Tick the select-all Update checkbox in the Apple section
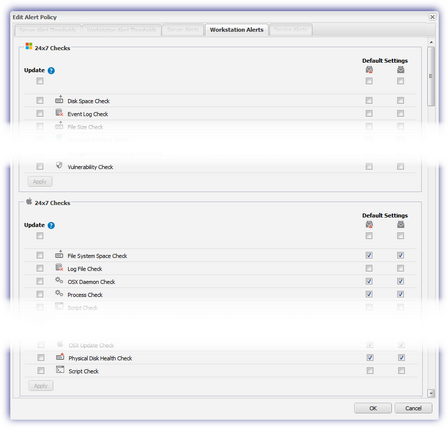Screen dimensions: 448x428 click(40, 236)
